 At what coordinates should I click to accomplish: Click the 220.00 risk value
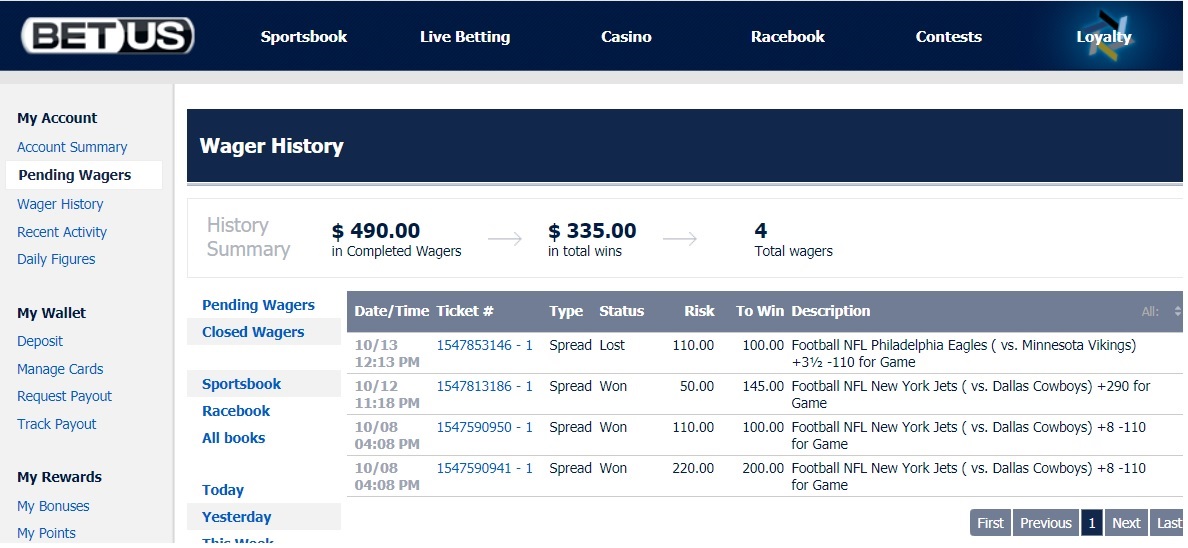coord(693,468)
